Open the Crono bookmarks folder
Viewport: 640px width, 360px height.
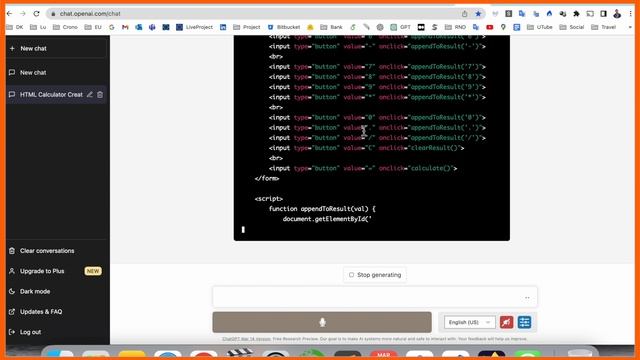[65, 27]
